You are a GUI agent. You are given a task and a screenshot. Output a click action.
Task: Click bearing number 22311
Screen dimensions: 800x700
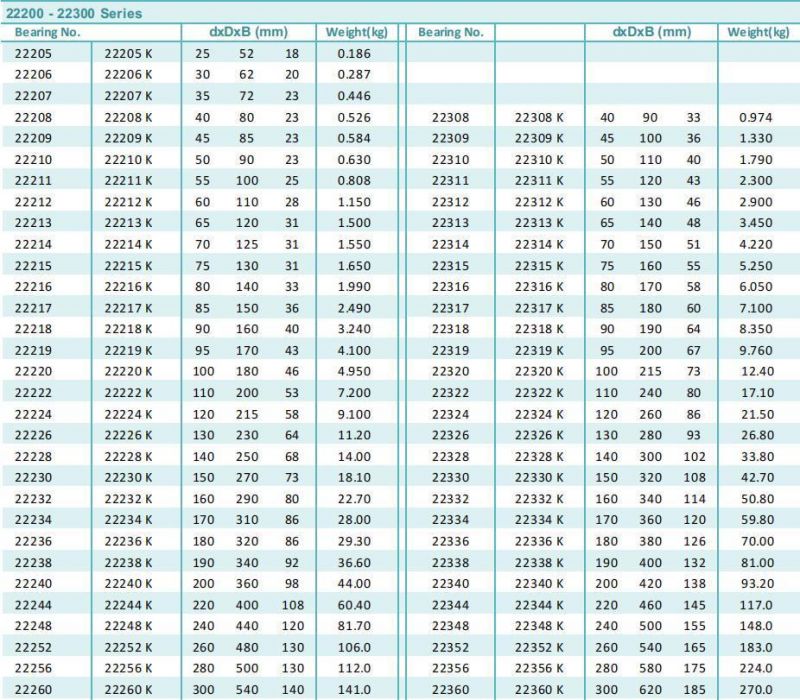451,181
